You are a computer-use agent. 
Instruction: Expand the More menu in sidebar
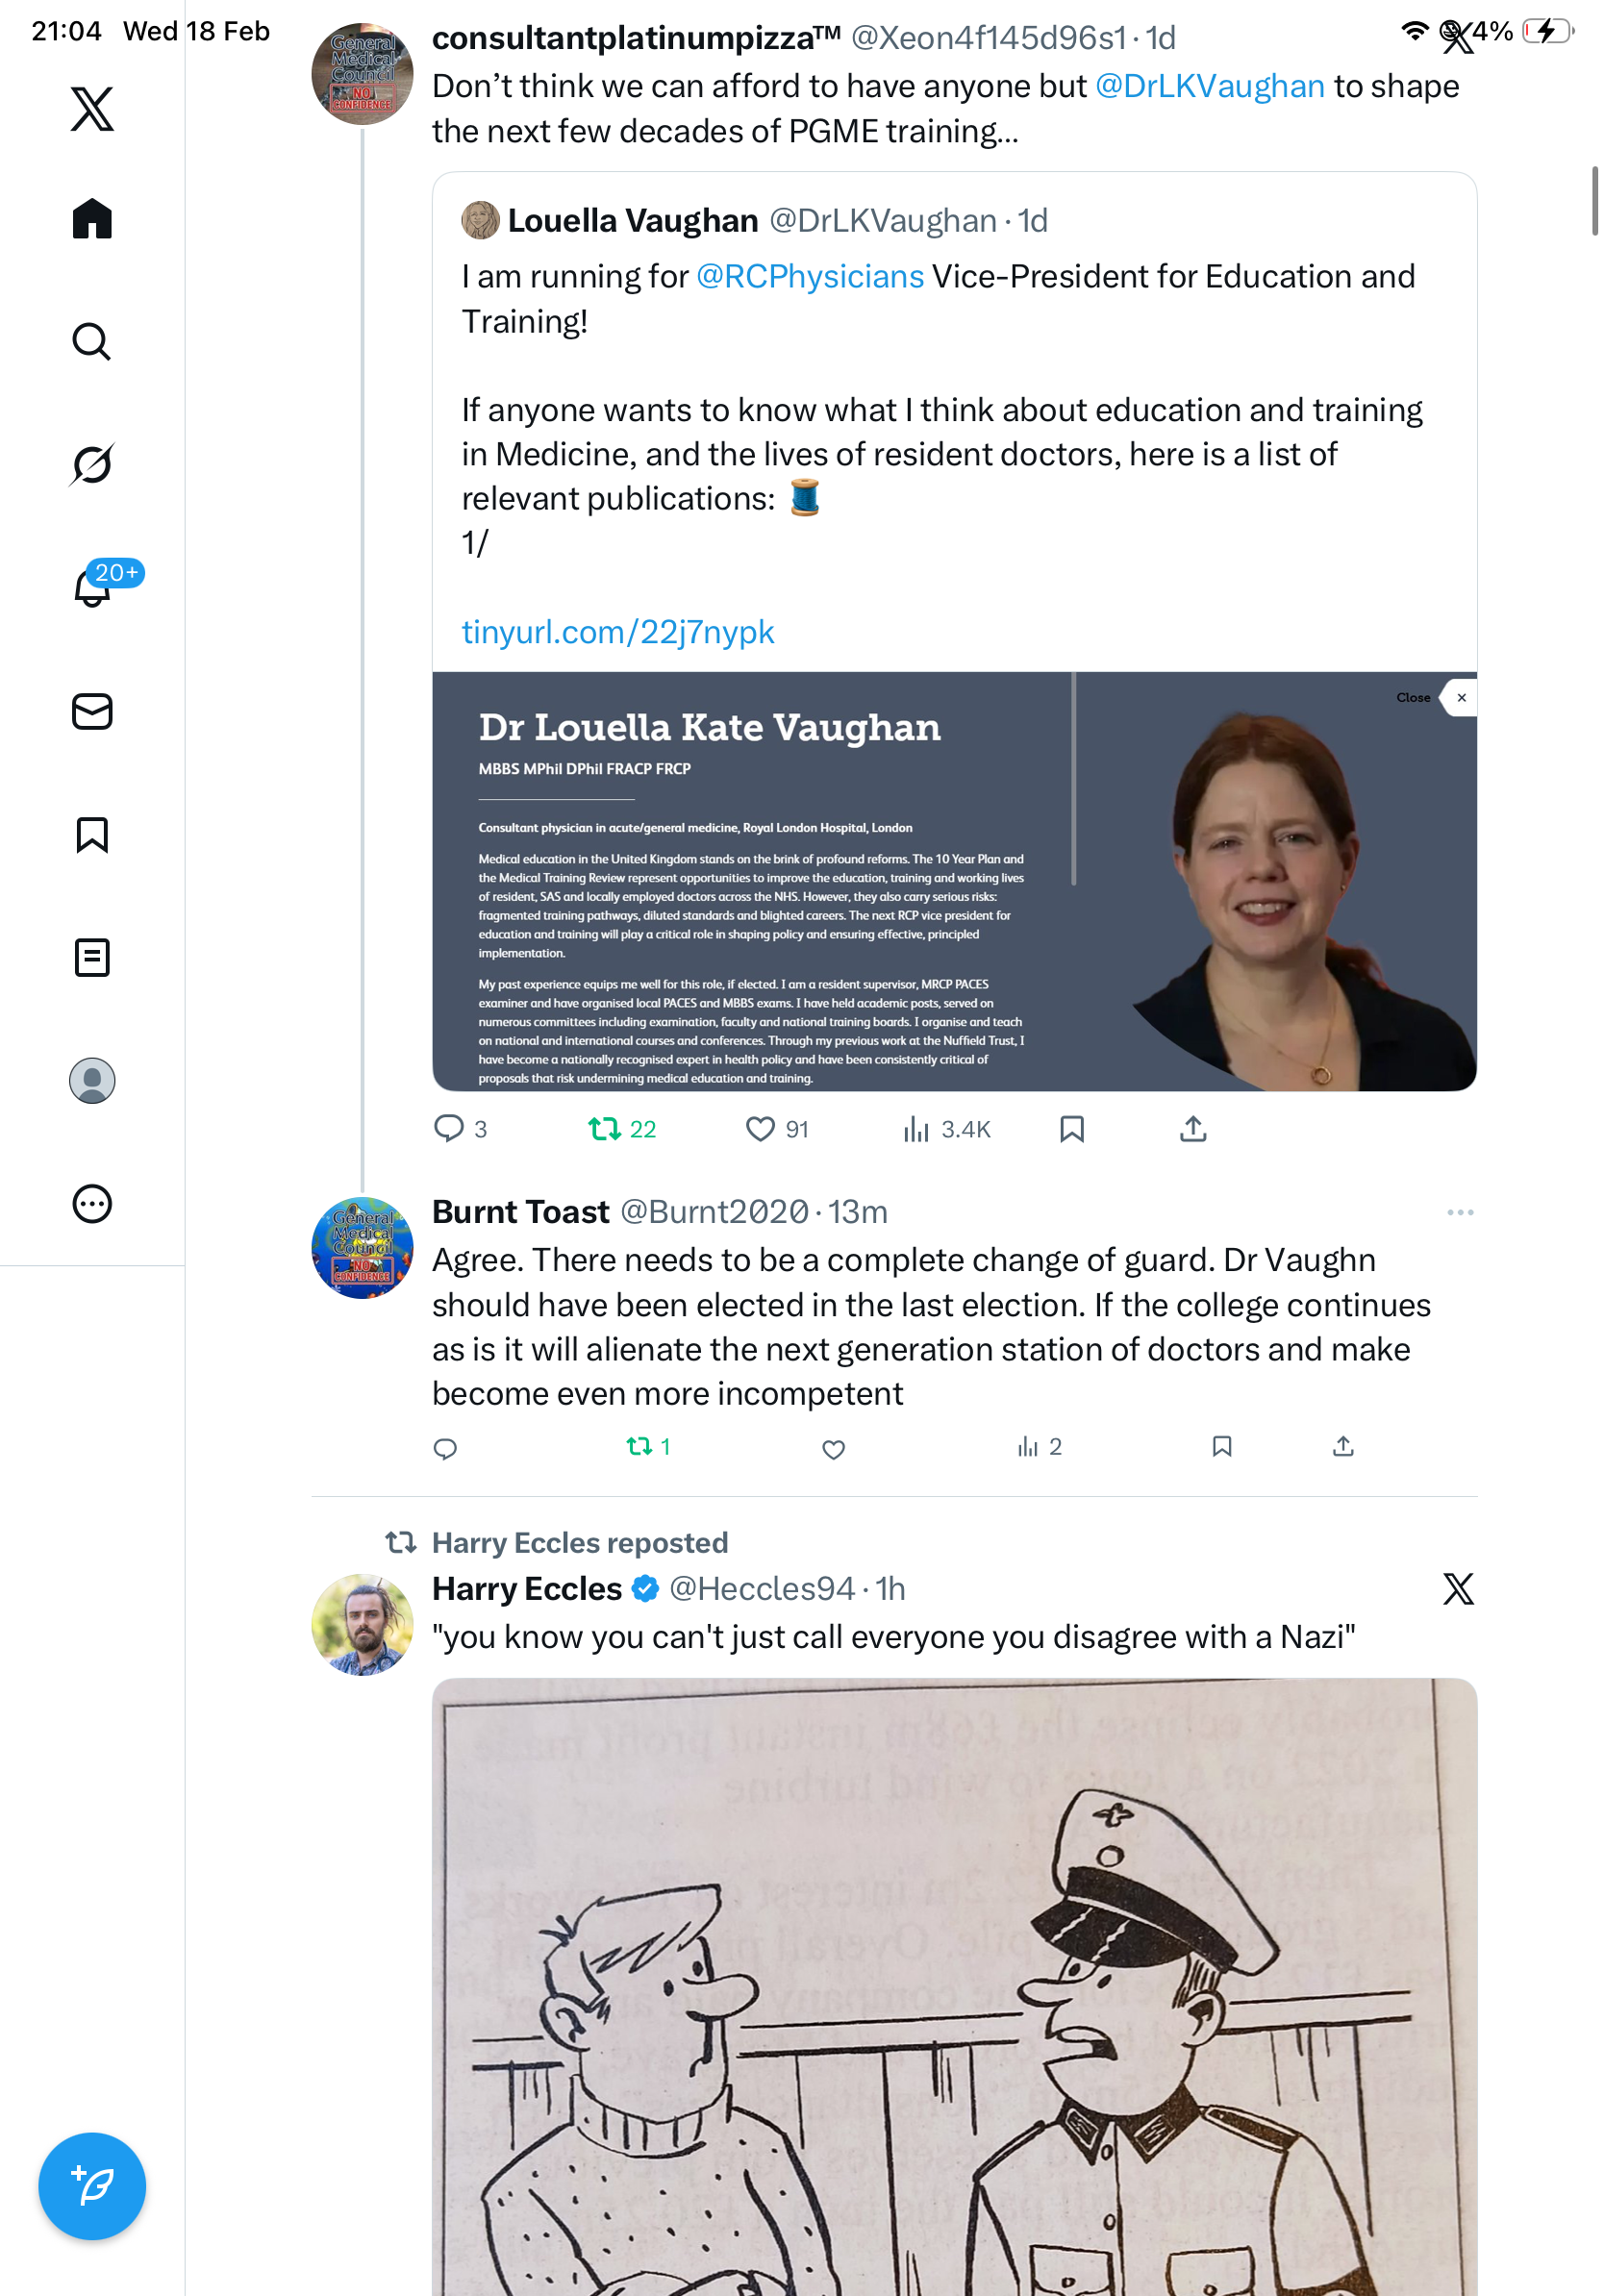[92, 1203]
